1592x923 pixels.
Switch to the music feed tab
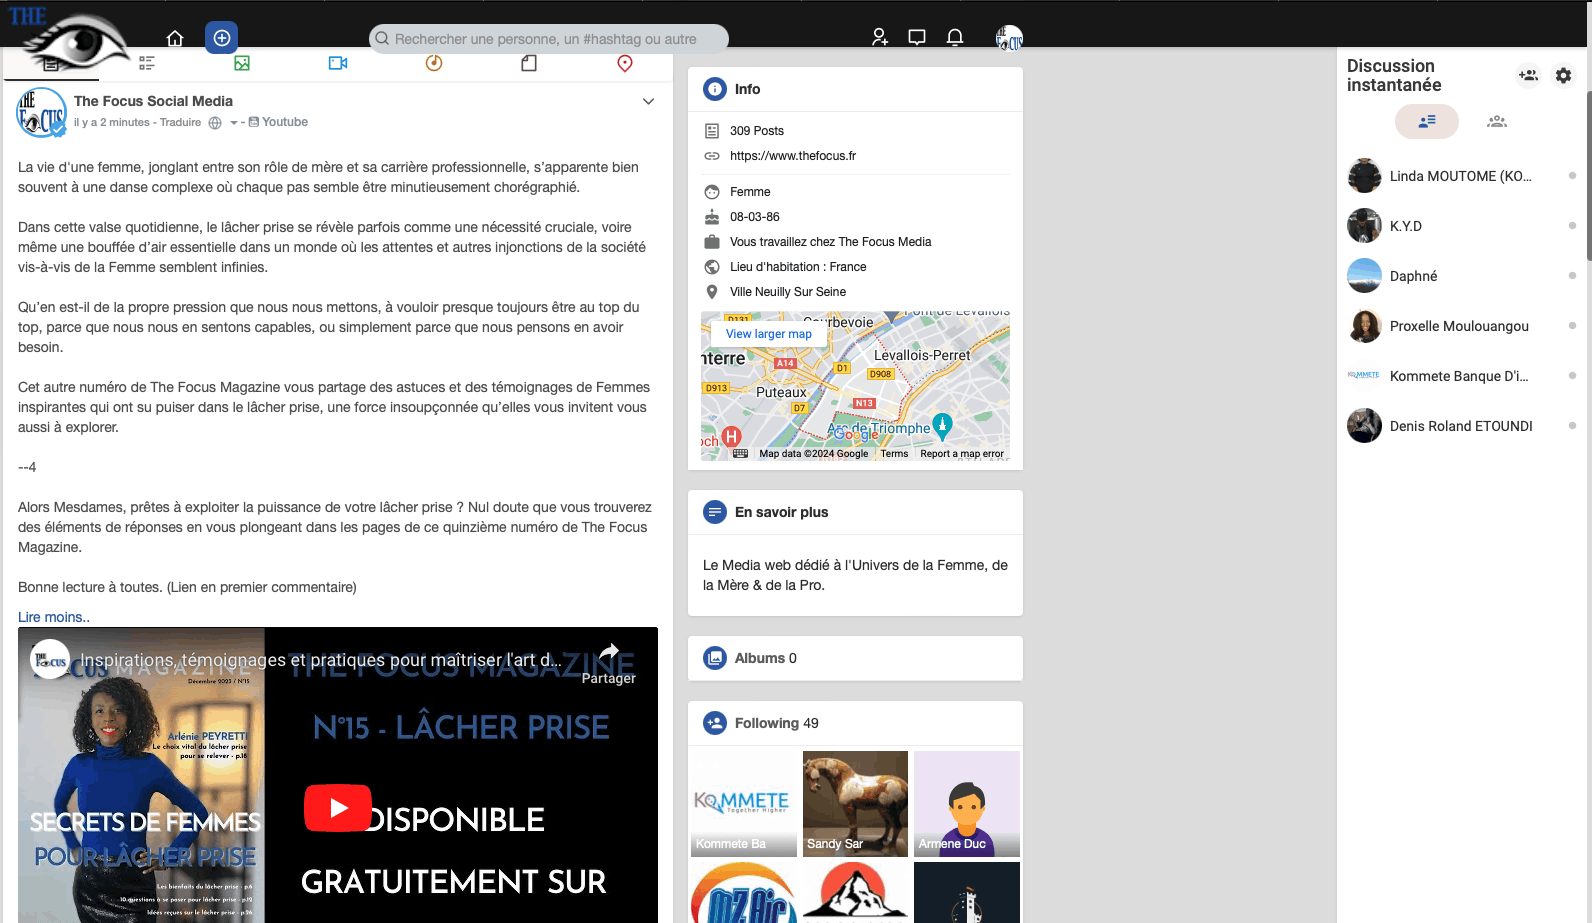coord(434,63)
